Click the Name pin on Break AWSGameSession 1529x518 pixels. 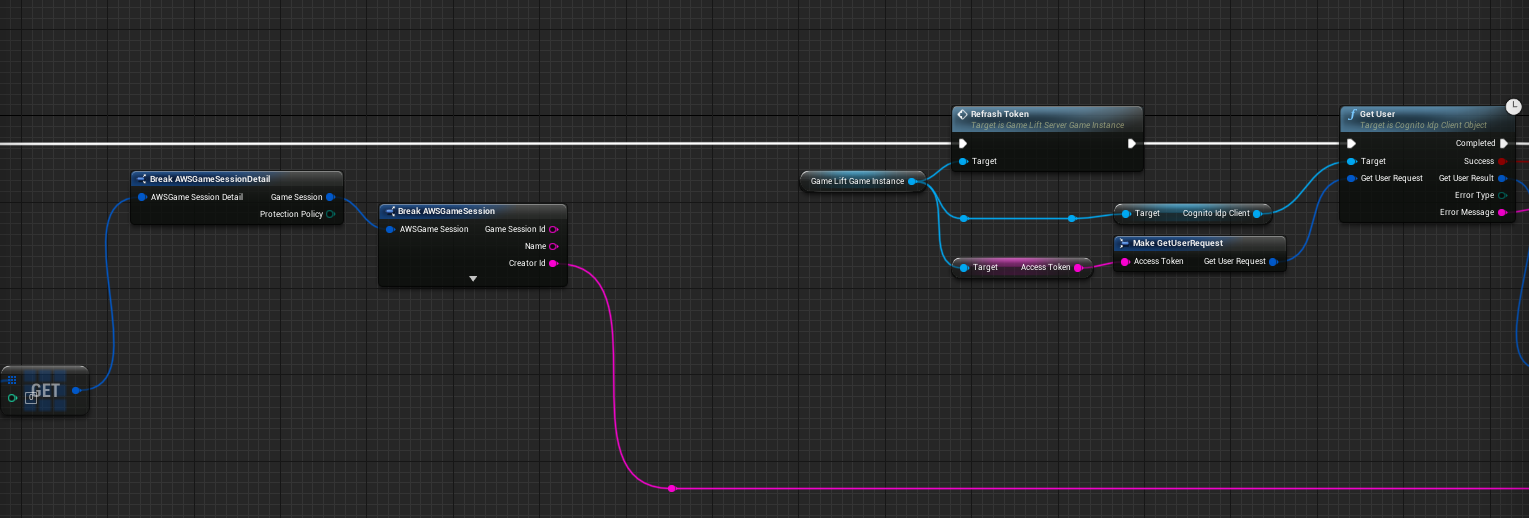tap(553, 246)
